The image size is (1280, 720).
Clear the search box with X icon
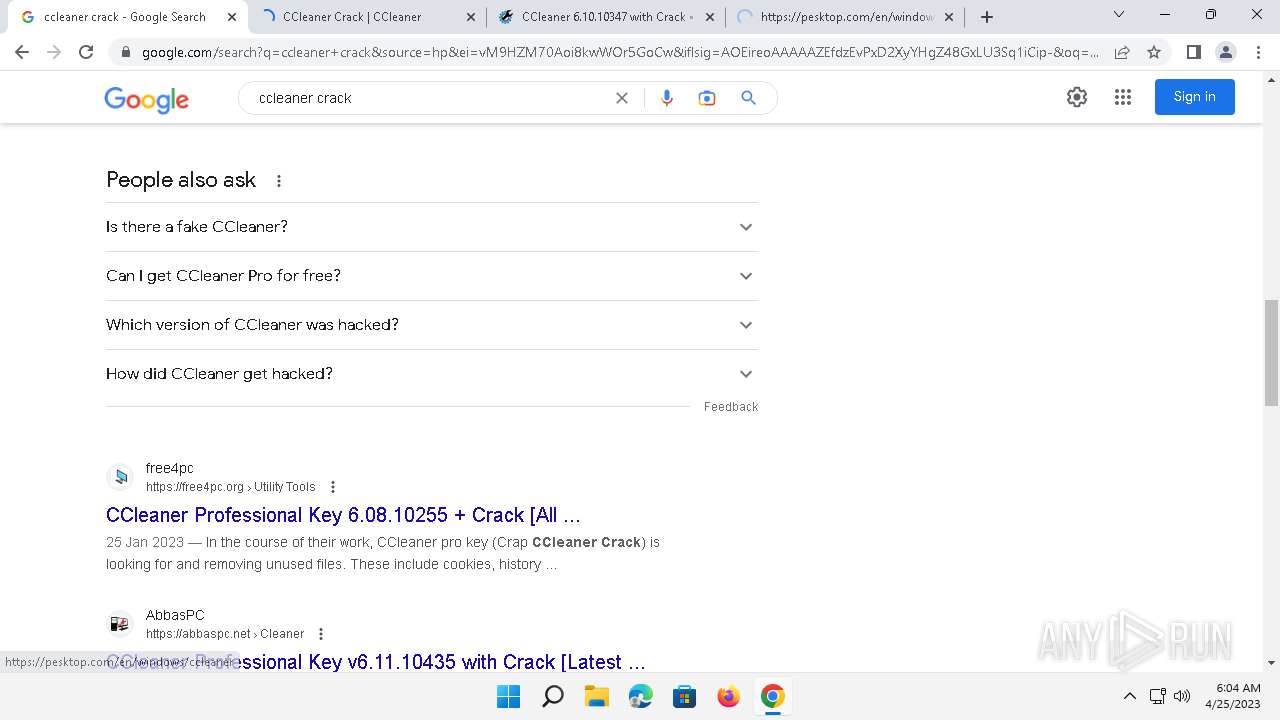click(622, 98)
